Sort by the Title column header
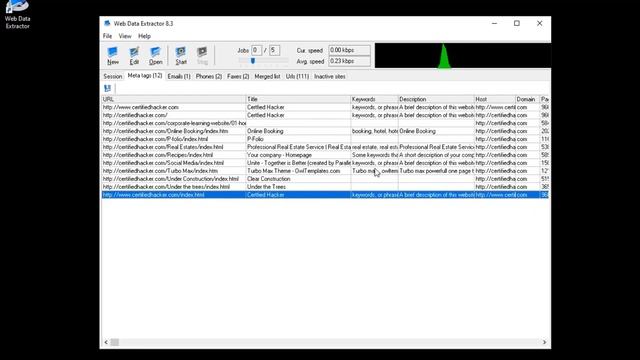This screenshot has width=640, height=360. [298, 99]
